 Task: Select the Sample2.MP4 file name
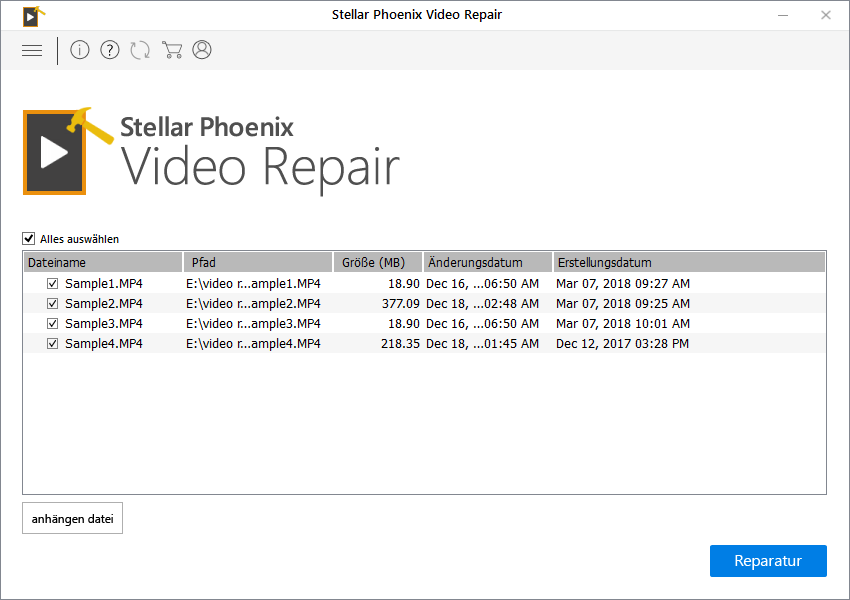click(104, 304)
